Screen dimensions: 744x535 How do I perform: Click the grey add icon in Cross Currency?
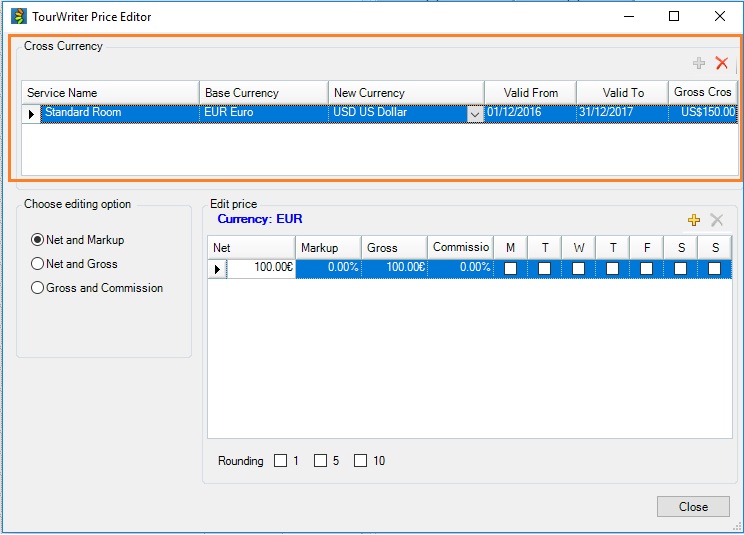click(x=699, y=63)
